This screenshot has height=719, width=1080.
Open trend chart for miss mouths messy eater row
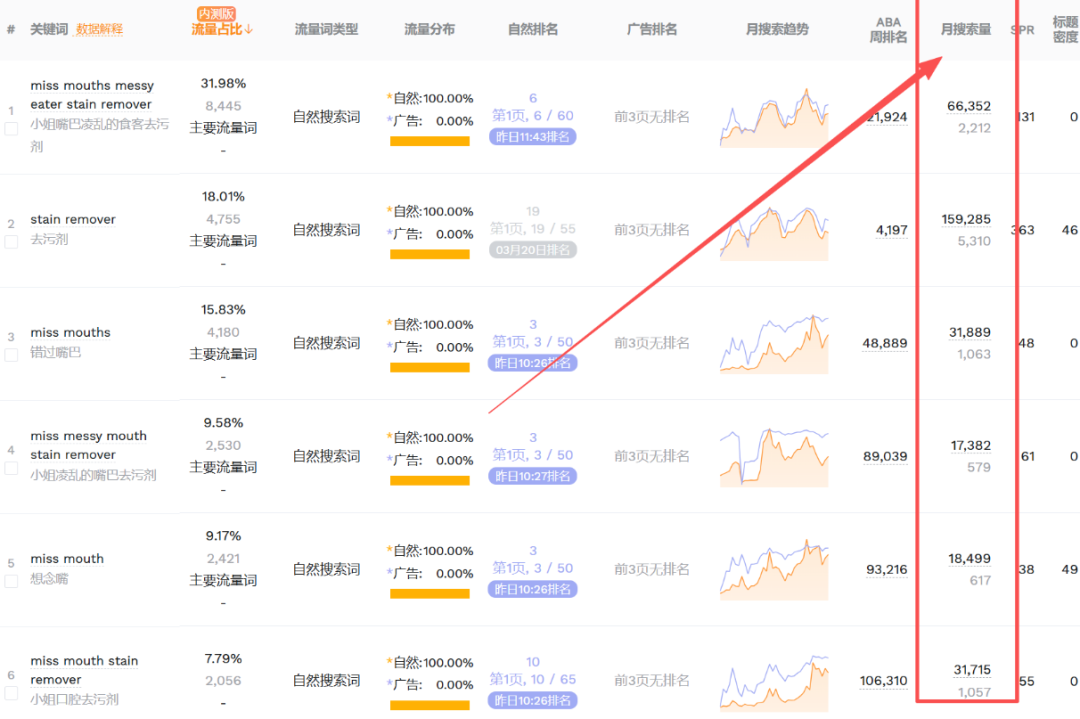click(774, 118)
